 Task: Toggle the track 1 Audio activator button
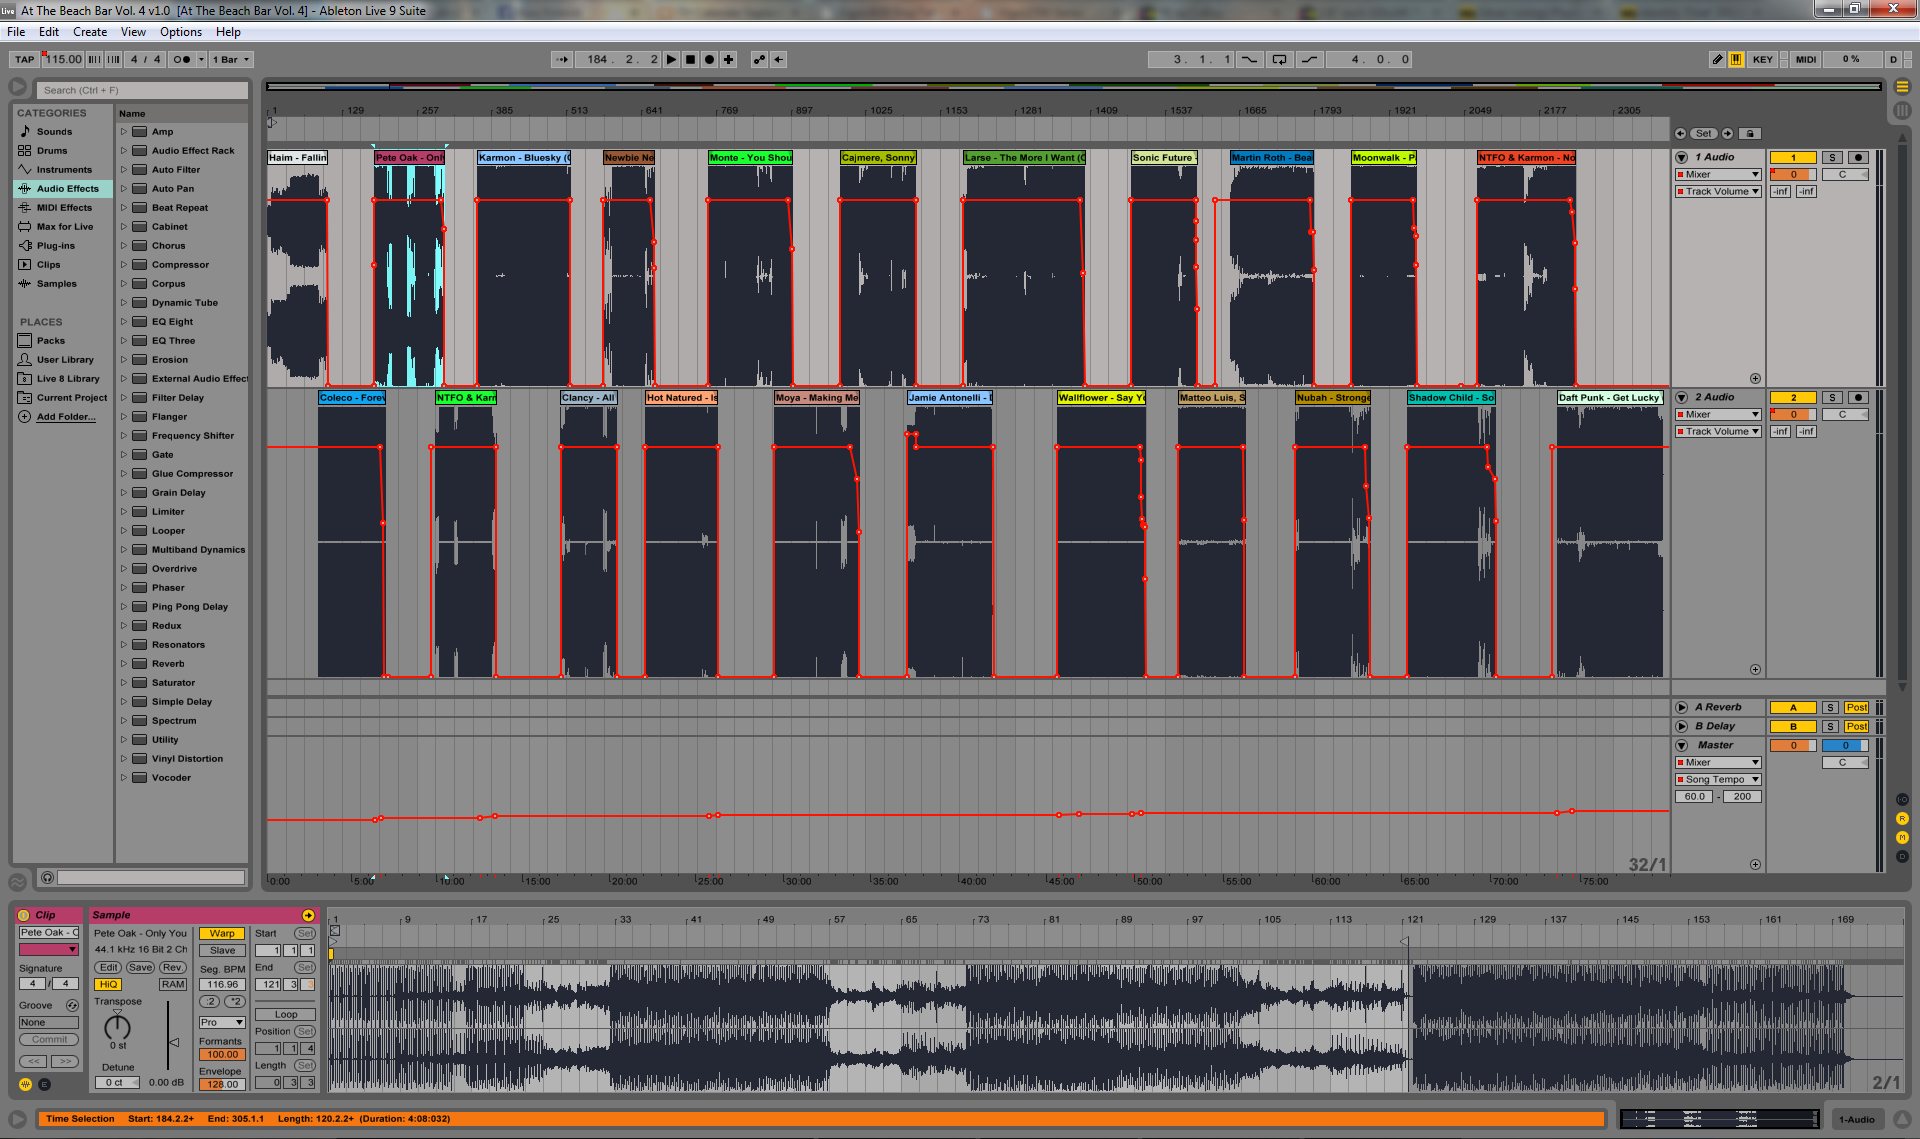coord(1793,158)
